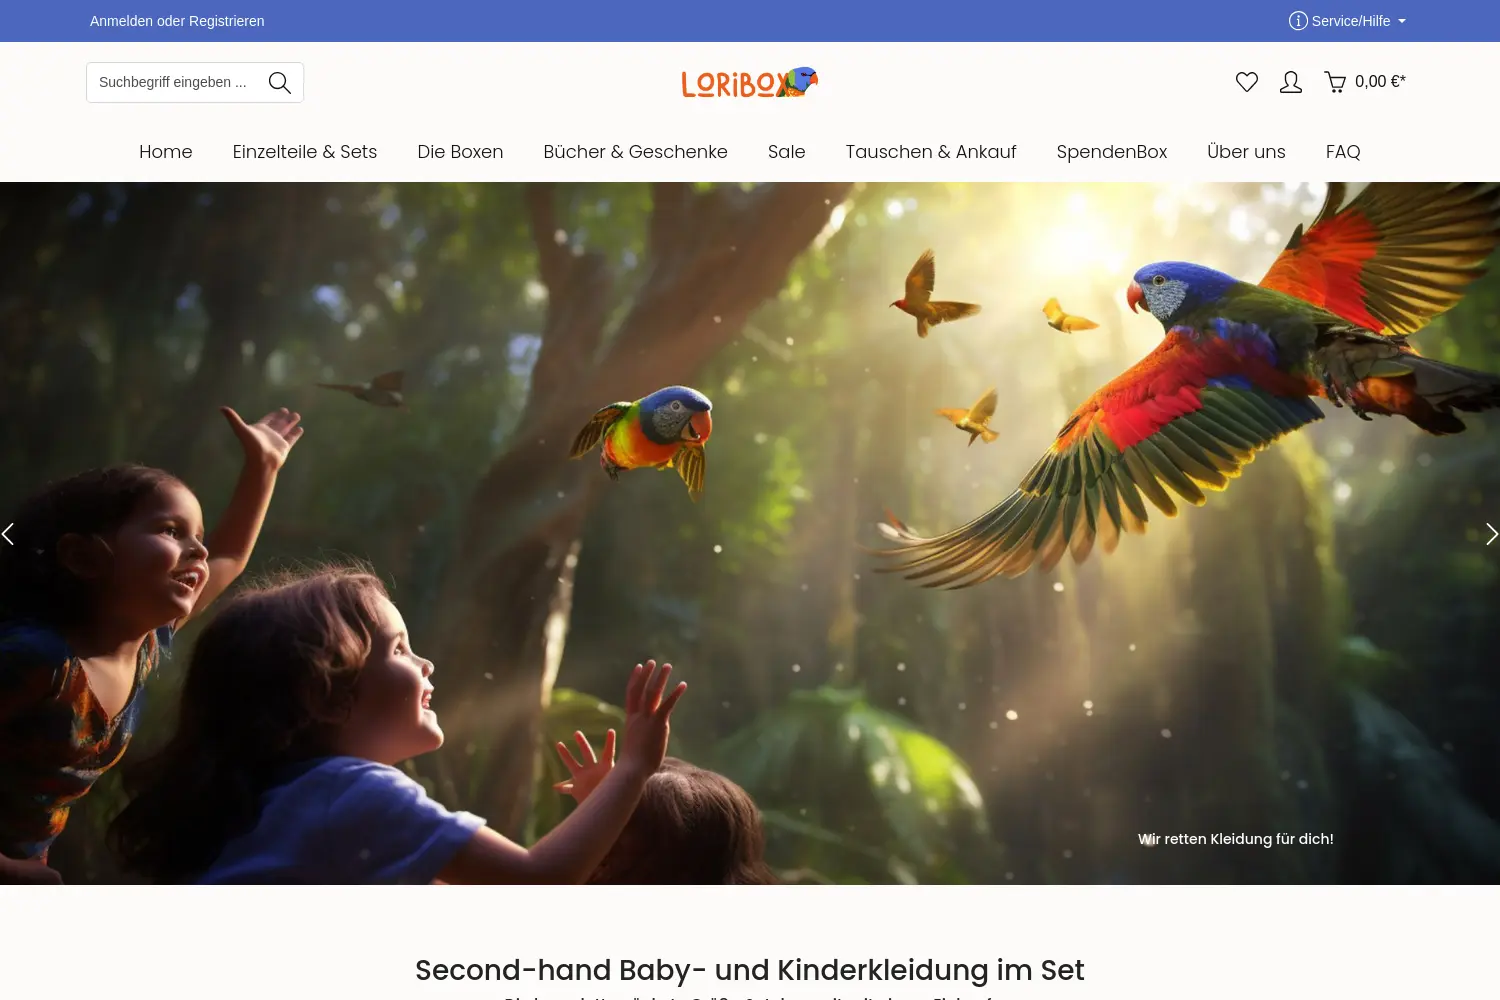Screen dimensions: 1500x1000
Task: Click the Loribox parrot logo
Action: pyautogui.click(x=750, y=83)
